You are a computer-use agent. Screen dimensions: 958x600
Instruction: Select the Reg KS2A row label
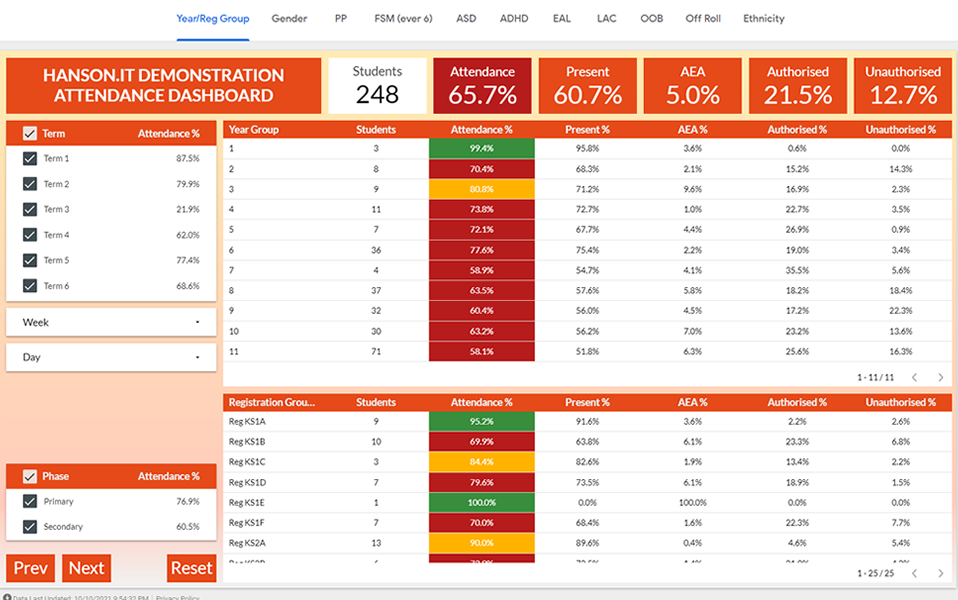pos(247,543)
